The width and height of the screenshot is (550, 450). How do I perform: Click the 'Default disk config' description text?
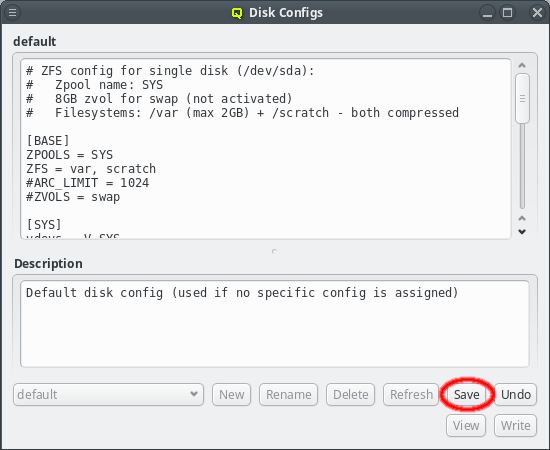242,293
